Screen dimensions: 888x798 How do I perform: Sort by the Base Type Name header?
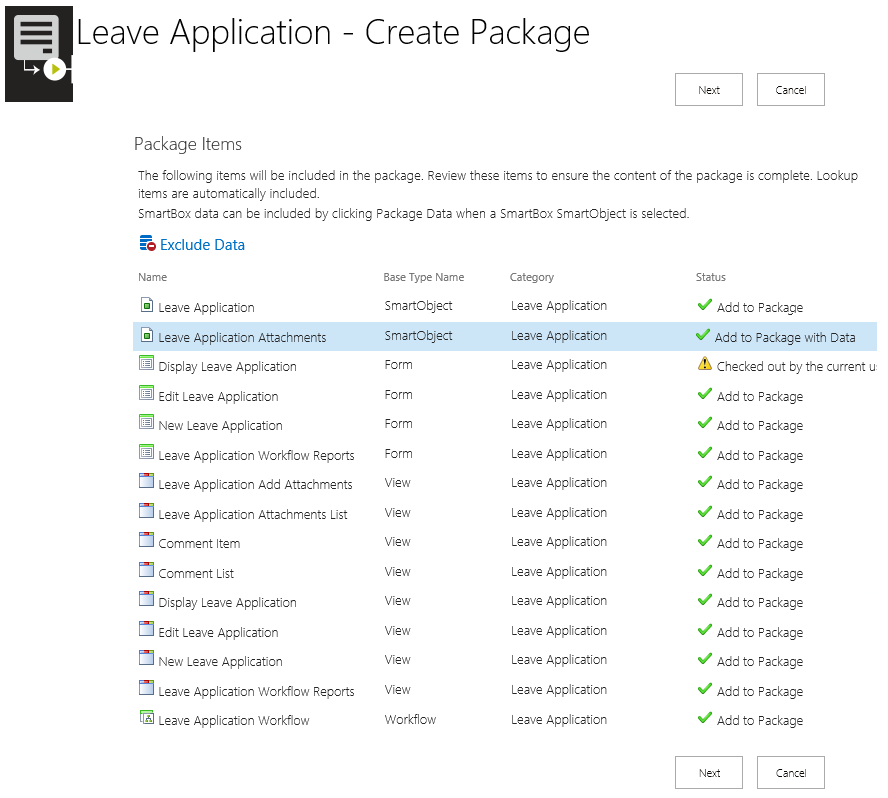point(423,277)
